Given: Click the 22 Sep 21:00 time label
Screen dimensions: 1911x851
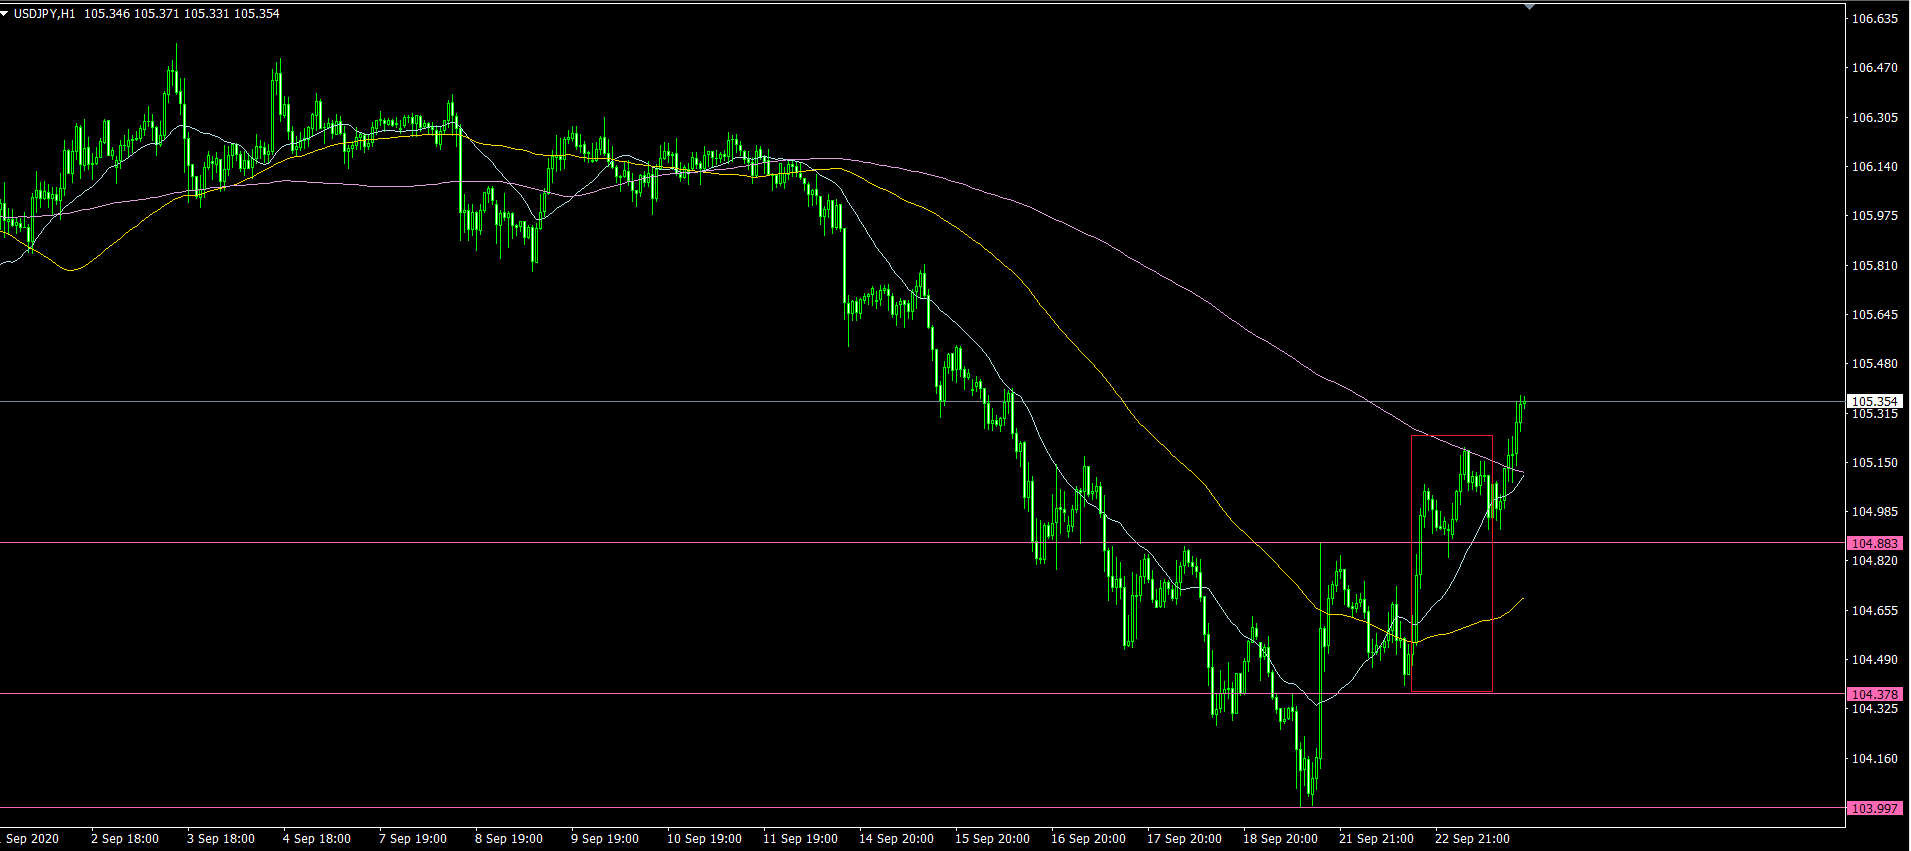Looking at the screenshot, I should coord(1472,839).
